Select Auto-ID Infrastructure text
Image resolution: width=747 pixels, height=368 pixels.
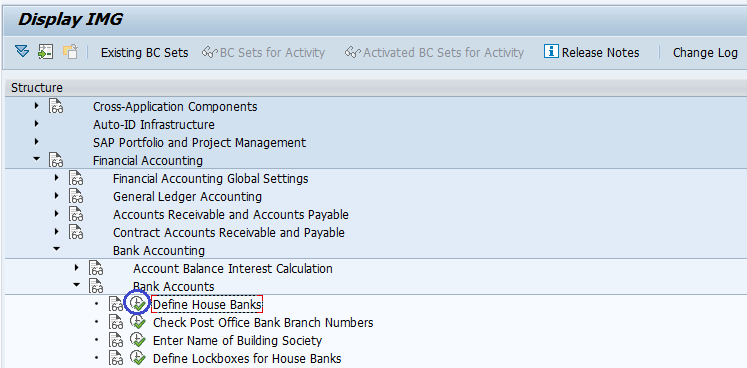(154, 125)
